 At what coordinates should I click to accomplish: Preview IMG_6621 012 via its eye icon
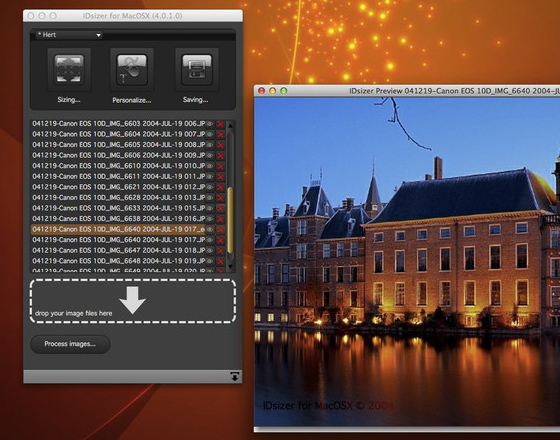[x=210, y=187]
